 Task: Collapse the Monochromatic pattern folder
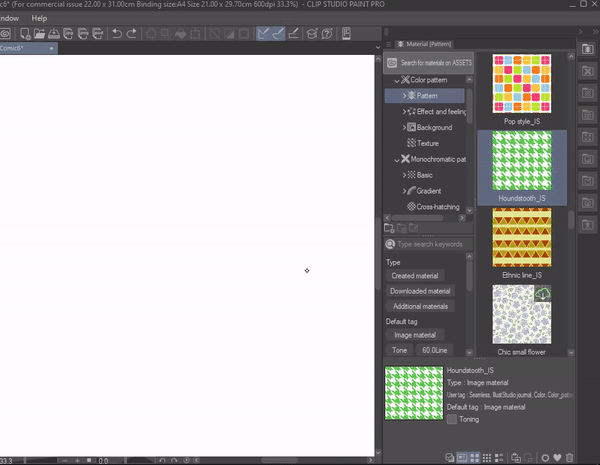(x=397, y=160)
